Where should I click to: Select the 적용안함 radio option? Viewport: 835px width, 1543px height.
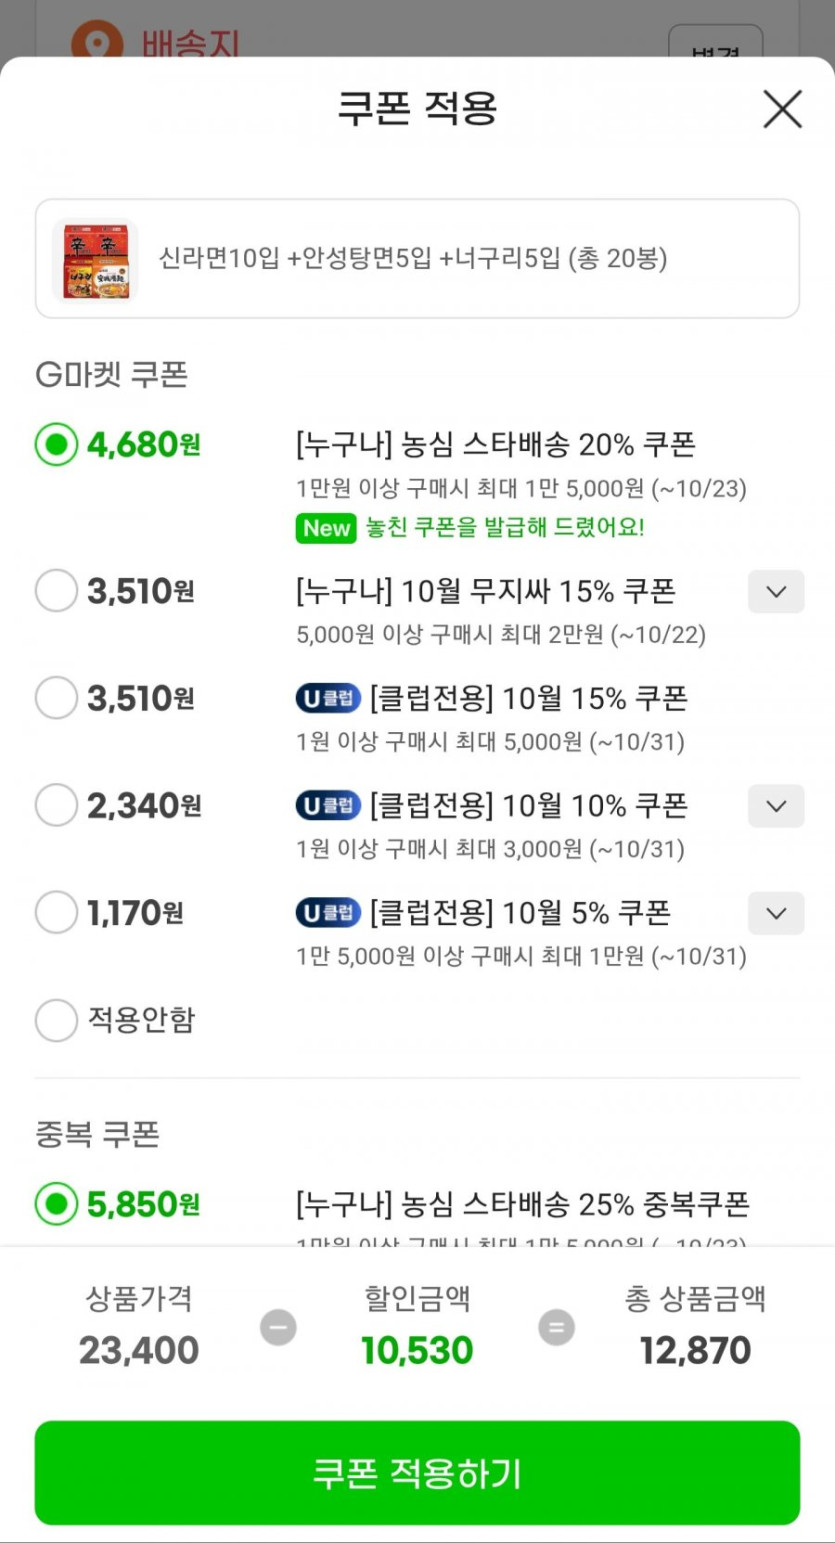coord(56,1020)
